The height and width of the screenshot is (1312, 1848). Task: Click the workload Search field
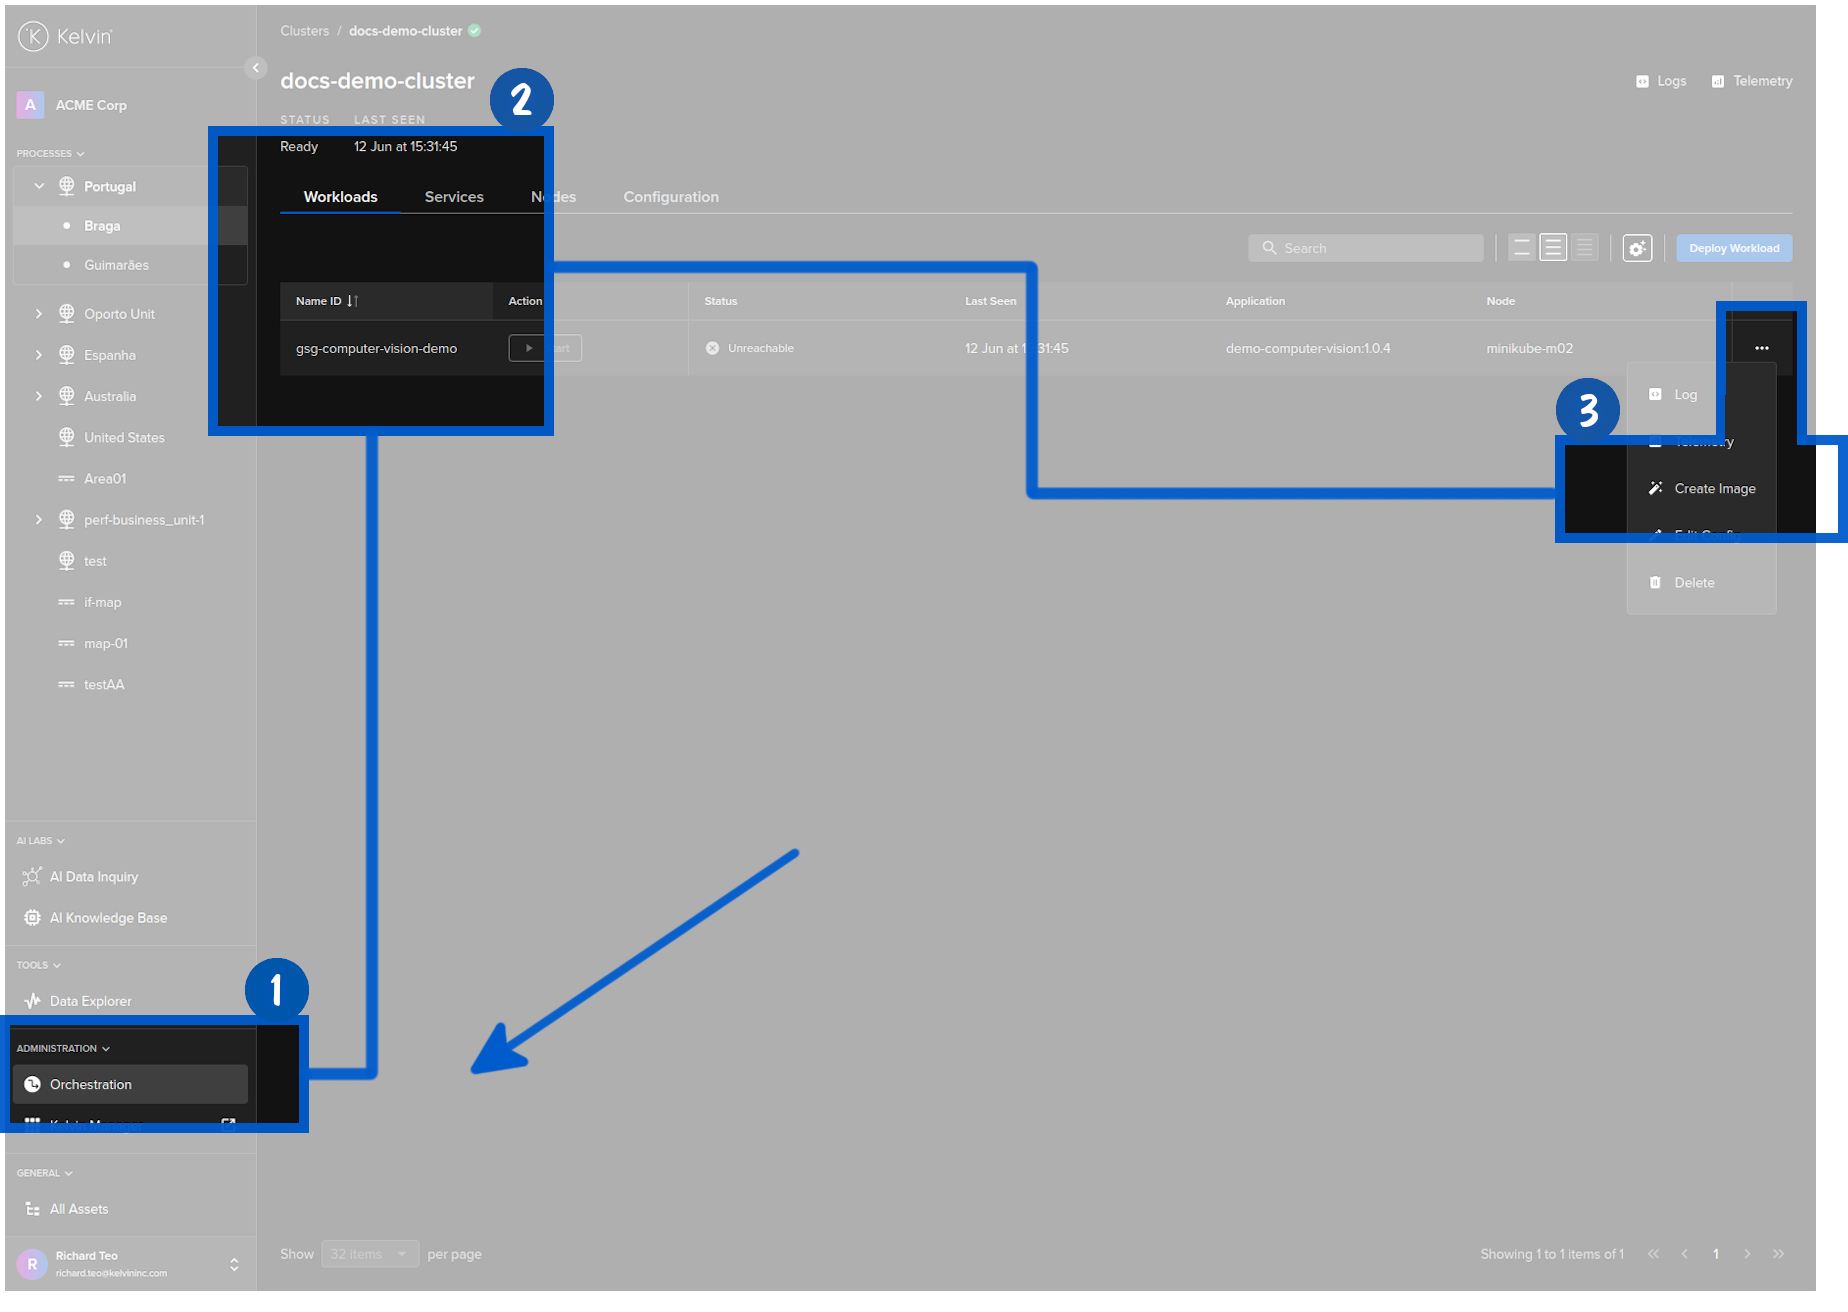click(x=1366, y=247)
